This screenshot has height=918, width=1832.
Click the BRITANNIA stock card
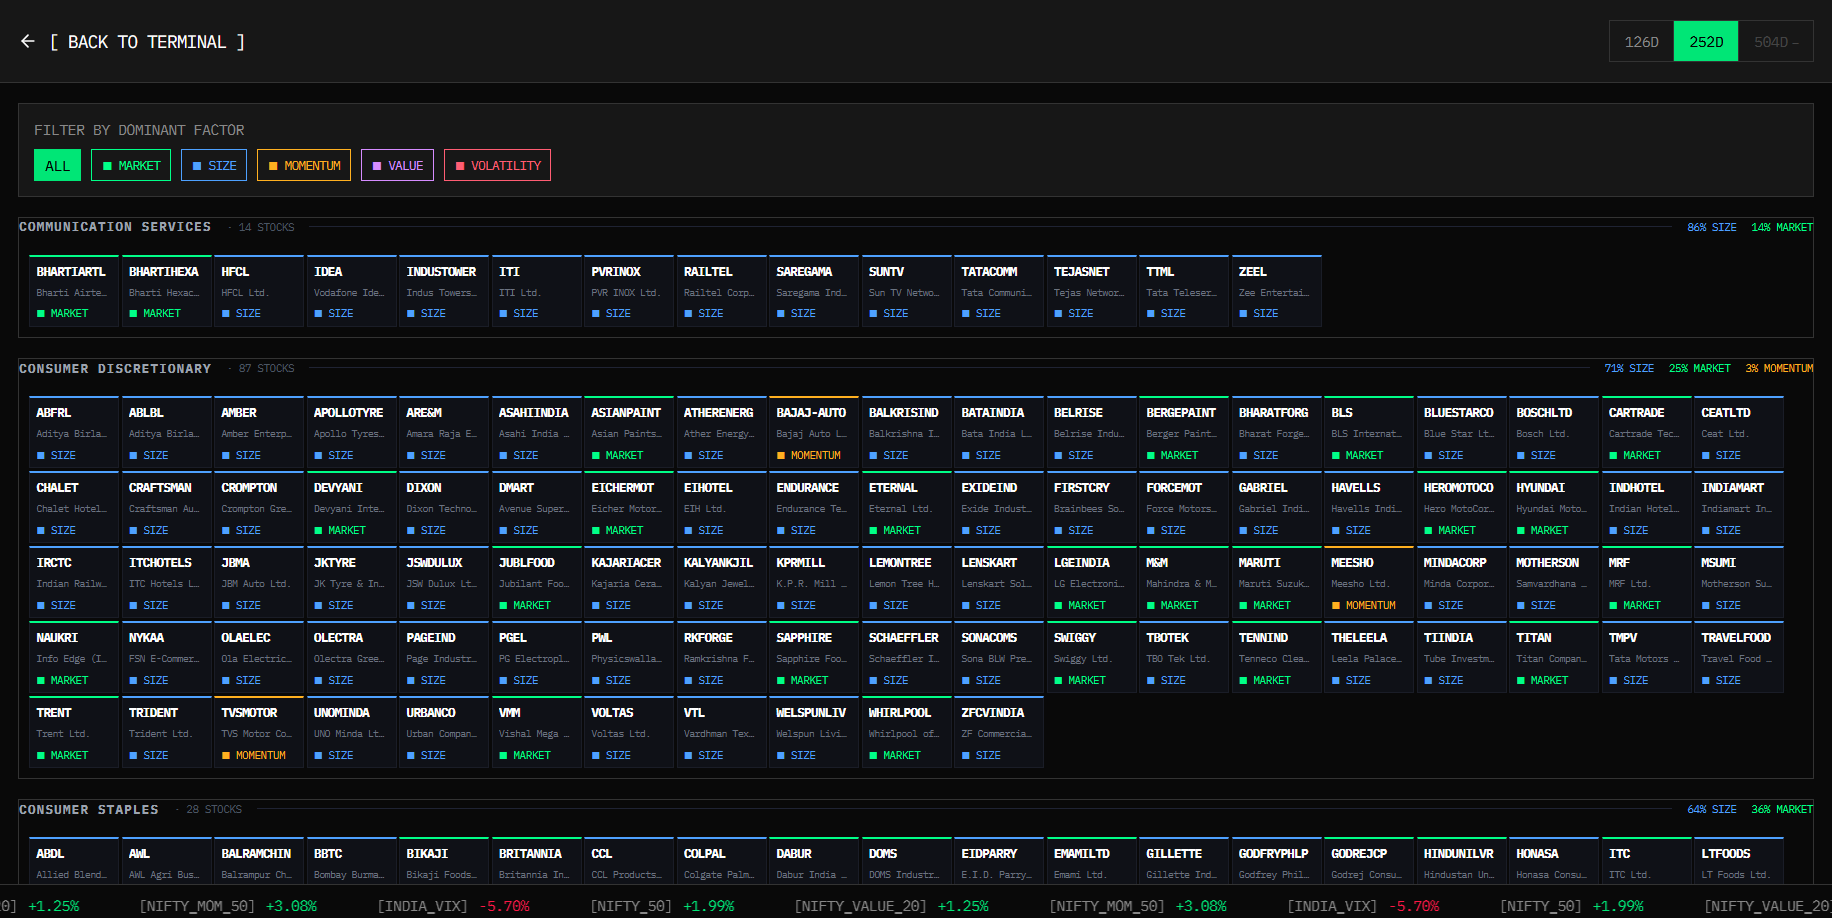(536, 863)
